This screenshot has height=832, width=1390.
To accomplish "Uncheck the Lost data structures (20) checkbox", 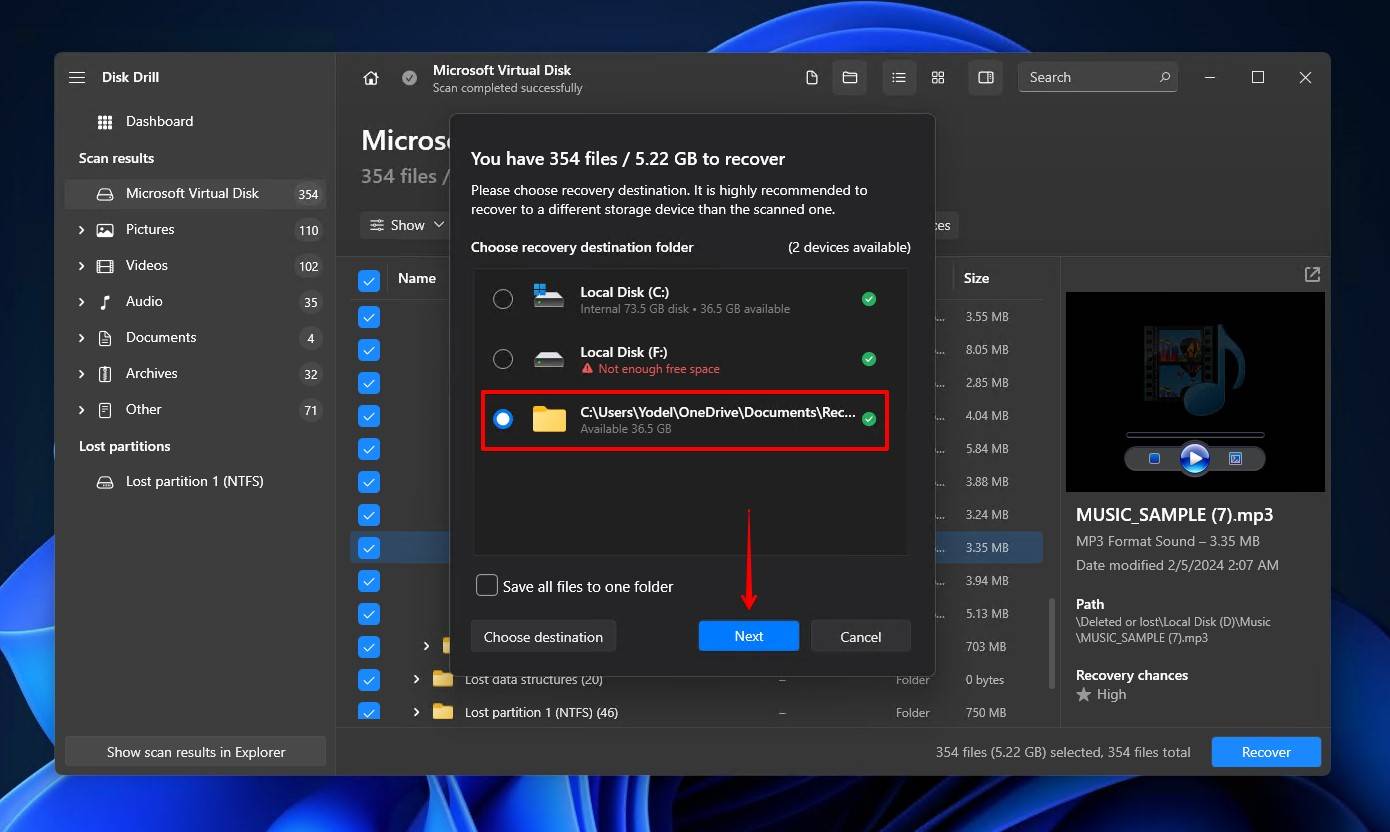I will pyautogui.click(x=369, y=680).
